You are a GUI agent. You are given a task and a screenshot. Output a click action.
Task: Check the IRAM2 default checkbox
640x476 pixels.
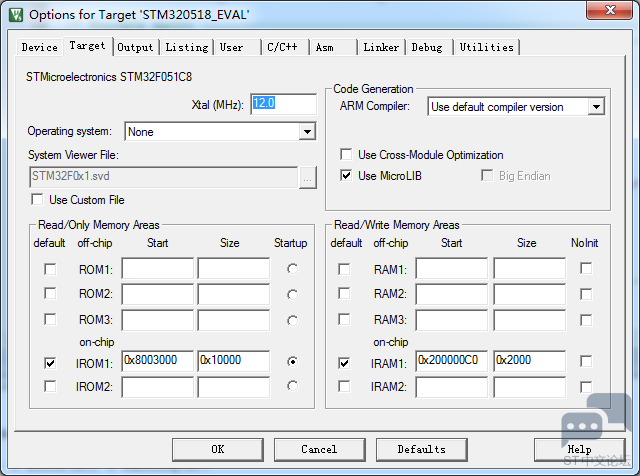pyautogui.click(x=344, y=386)
